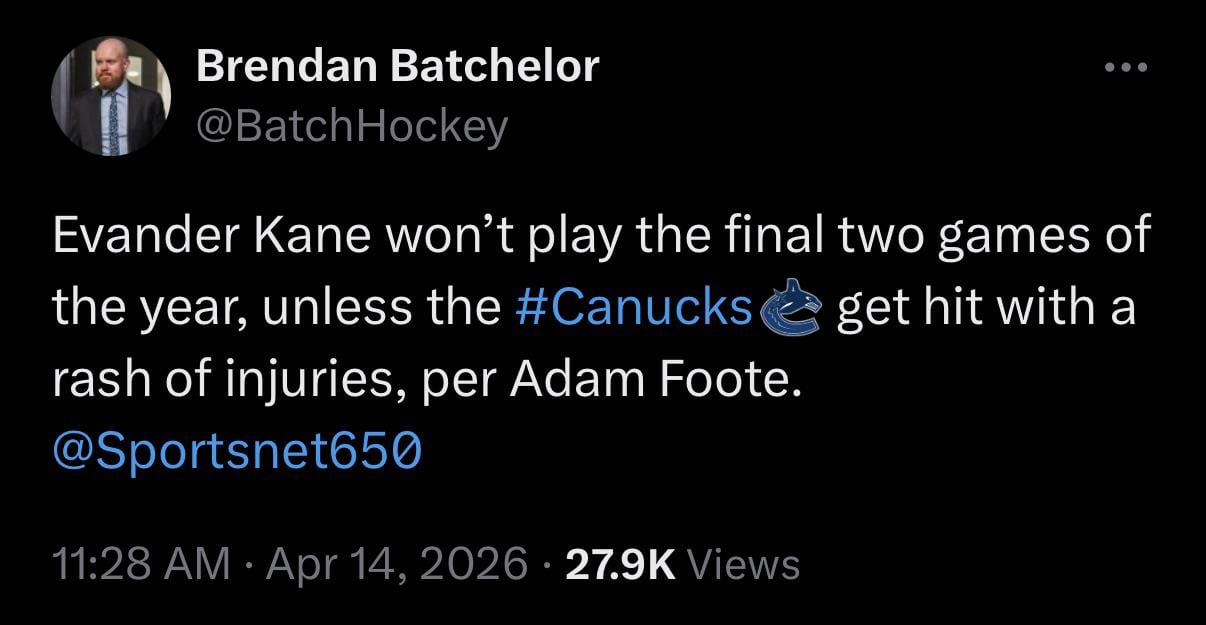Open the Brendan Batchelor display name
This screenshot has width=1206, height=625.
coord(397,67)
